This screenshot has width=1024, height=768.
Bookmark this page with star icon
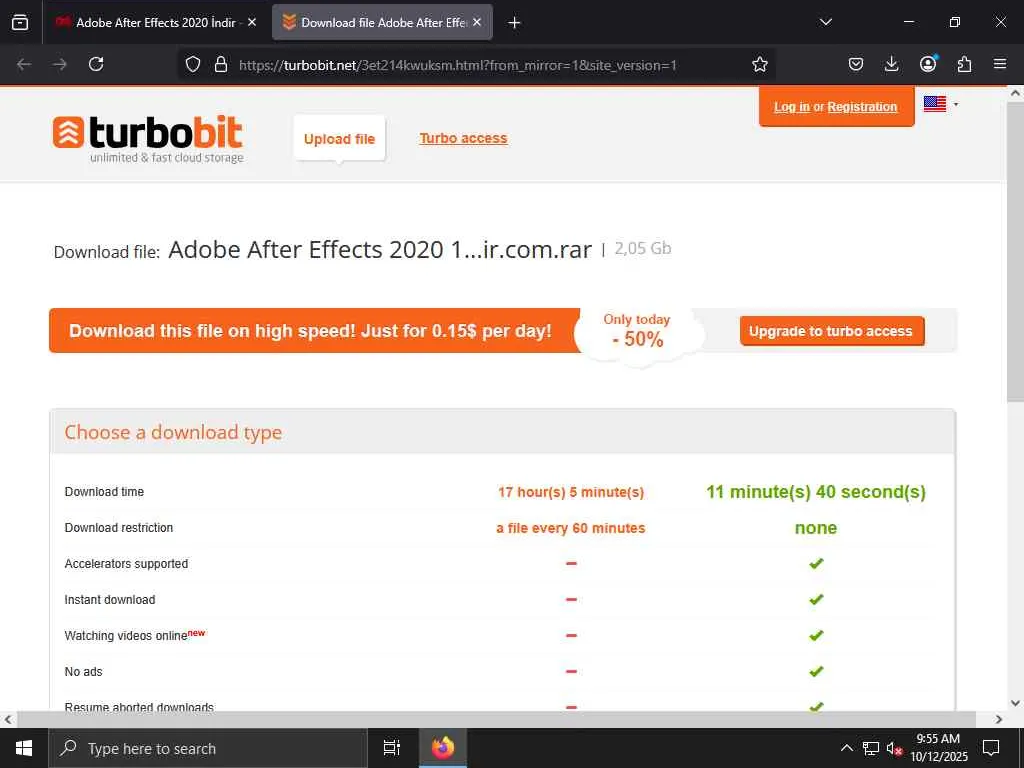[760, 64]
